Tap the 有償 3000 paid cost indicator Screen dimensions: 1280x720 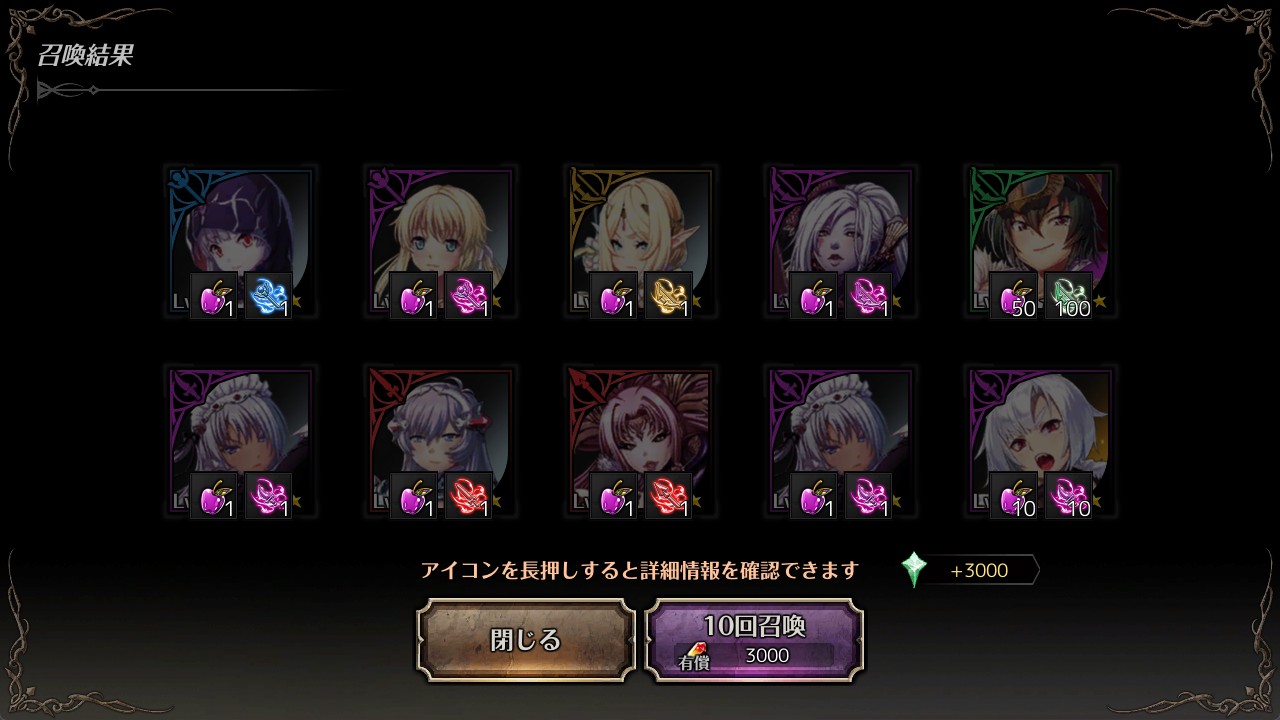tap(754, 656)
